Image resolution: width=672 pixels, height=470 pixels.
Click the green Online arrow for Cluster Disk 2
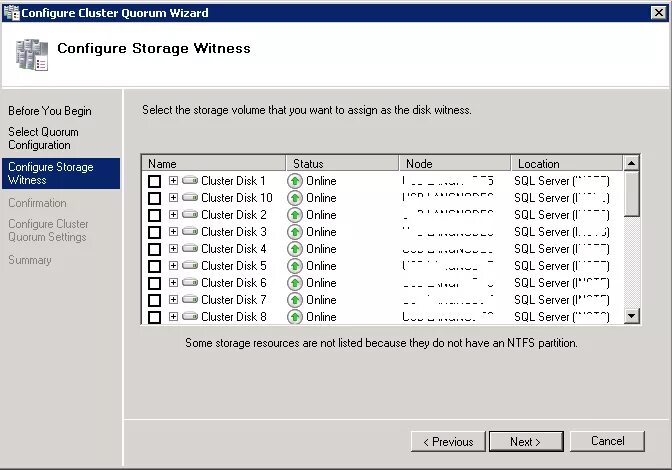point(295,215)
